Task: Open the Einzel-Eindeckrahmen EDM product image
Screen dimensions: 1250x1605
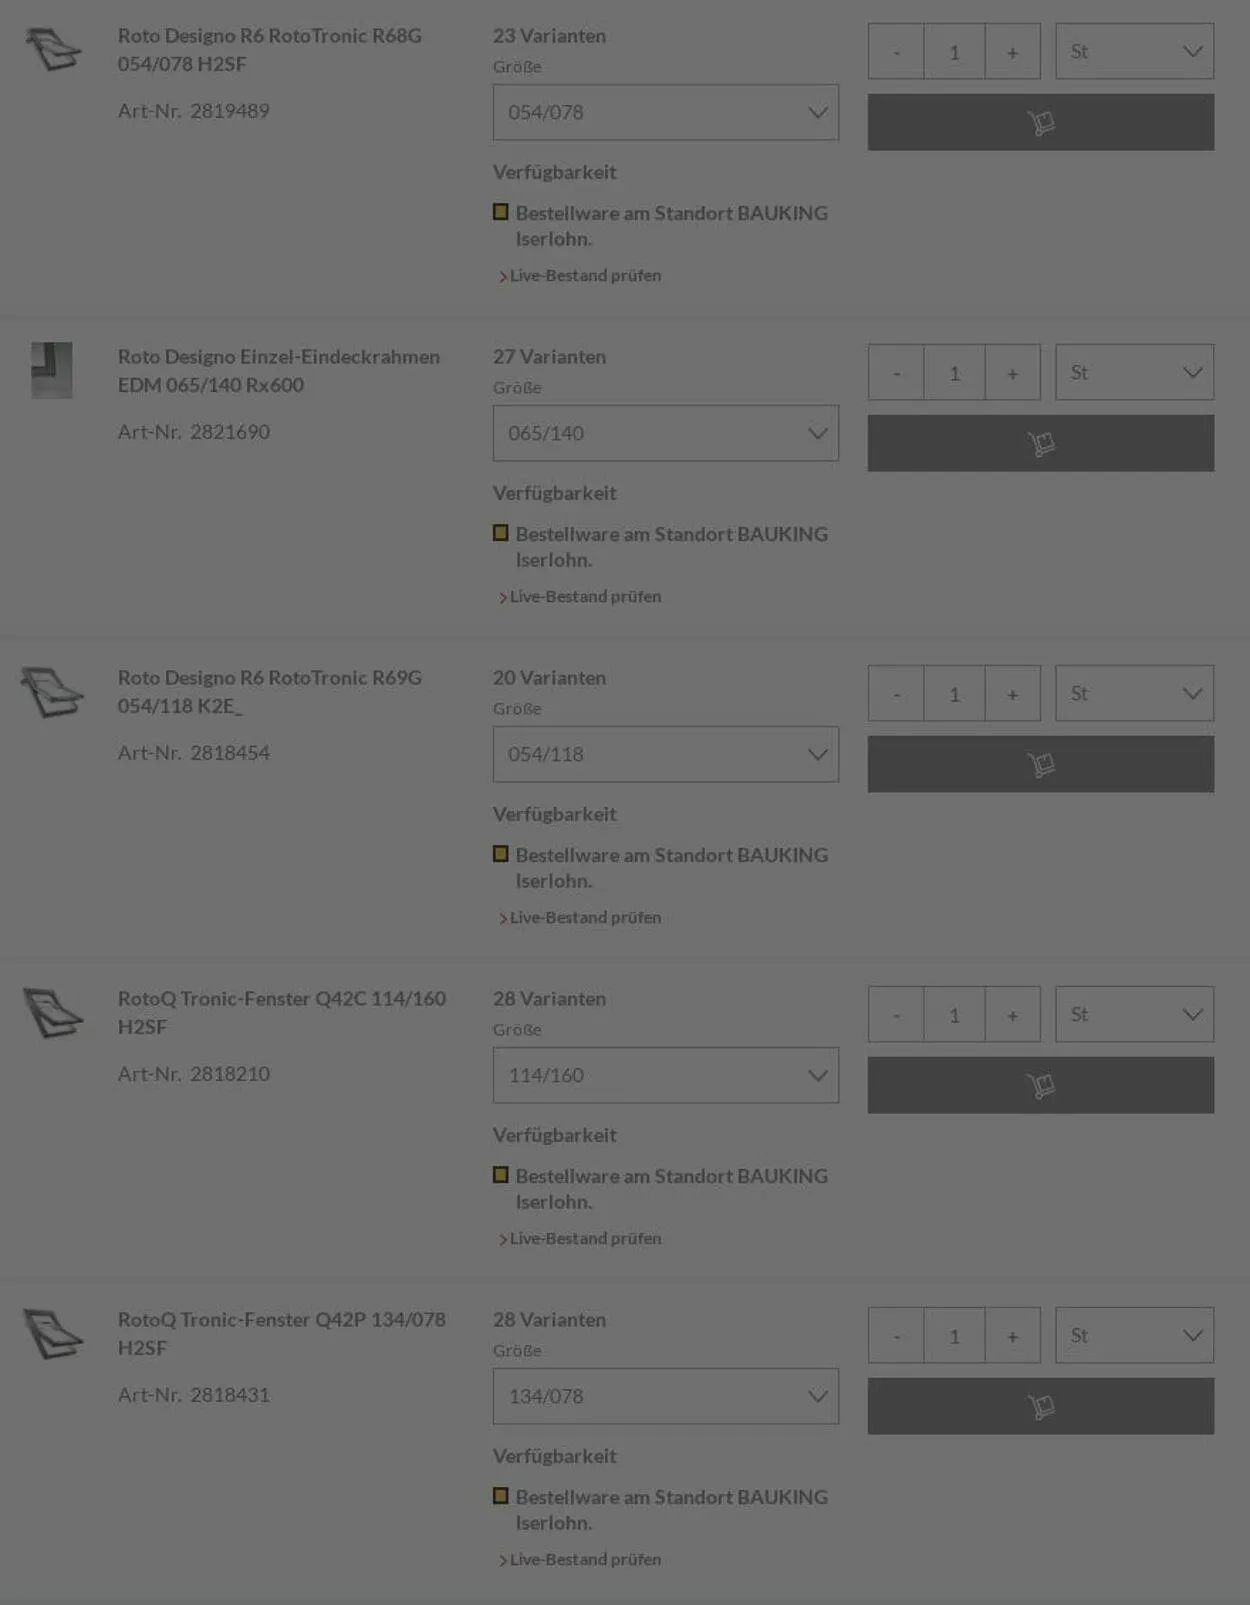Action: point(52,370)
